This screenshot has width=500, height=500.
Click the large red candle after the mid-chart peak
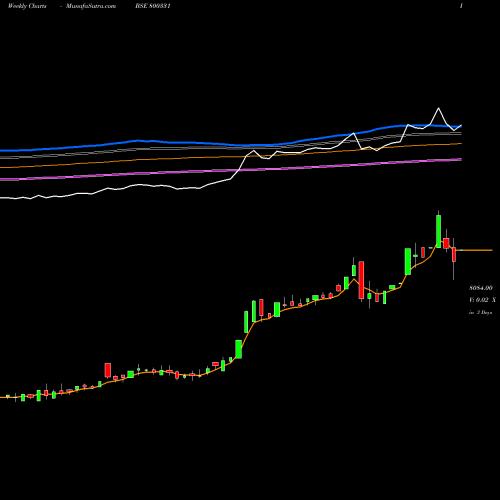tap(361, 280)
